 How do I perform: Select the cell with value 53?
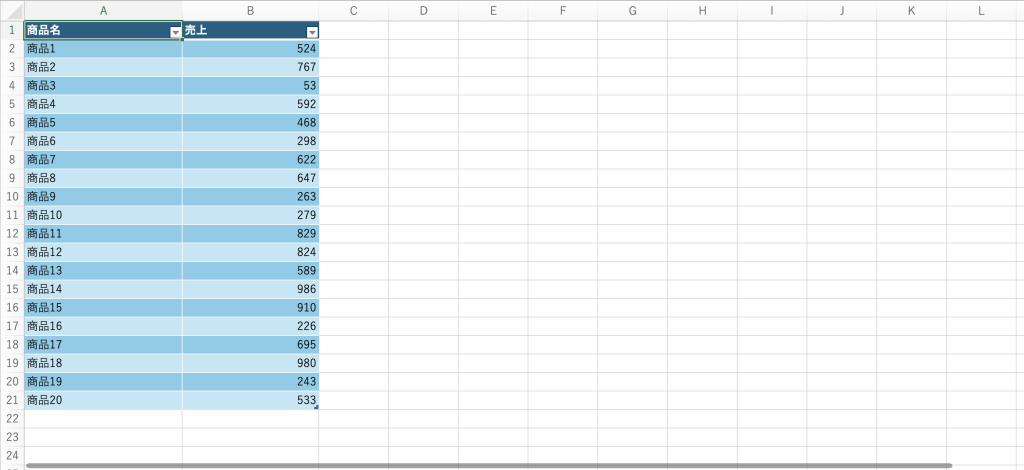tap(250, 86)
